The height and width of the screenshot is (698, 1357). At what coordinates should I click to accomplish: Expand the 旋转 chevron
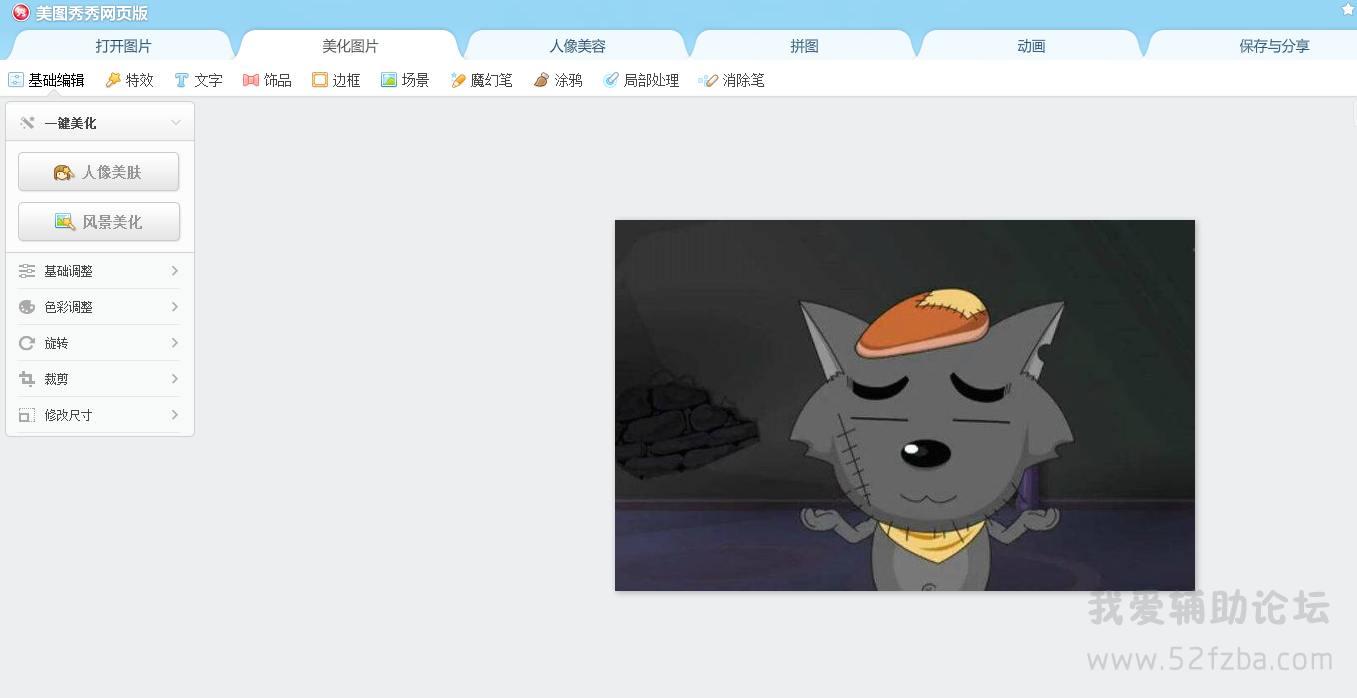175,343
